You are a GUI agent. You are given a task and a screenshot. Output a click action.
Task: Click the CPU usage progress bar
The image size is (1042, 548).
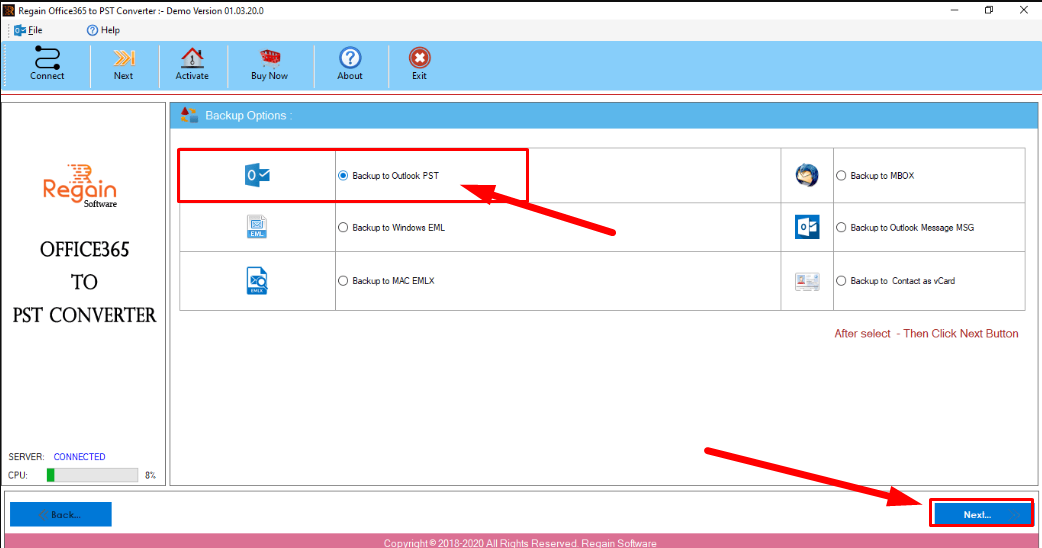(x=92, y=475)
